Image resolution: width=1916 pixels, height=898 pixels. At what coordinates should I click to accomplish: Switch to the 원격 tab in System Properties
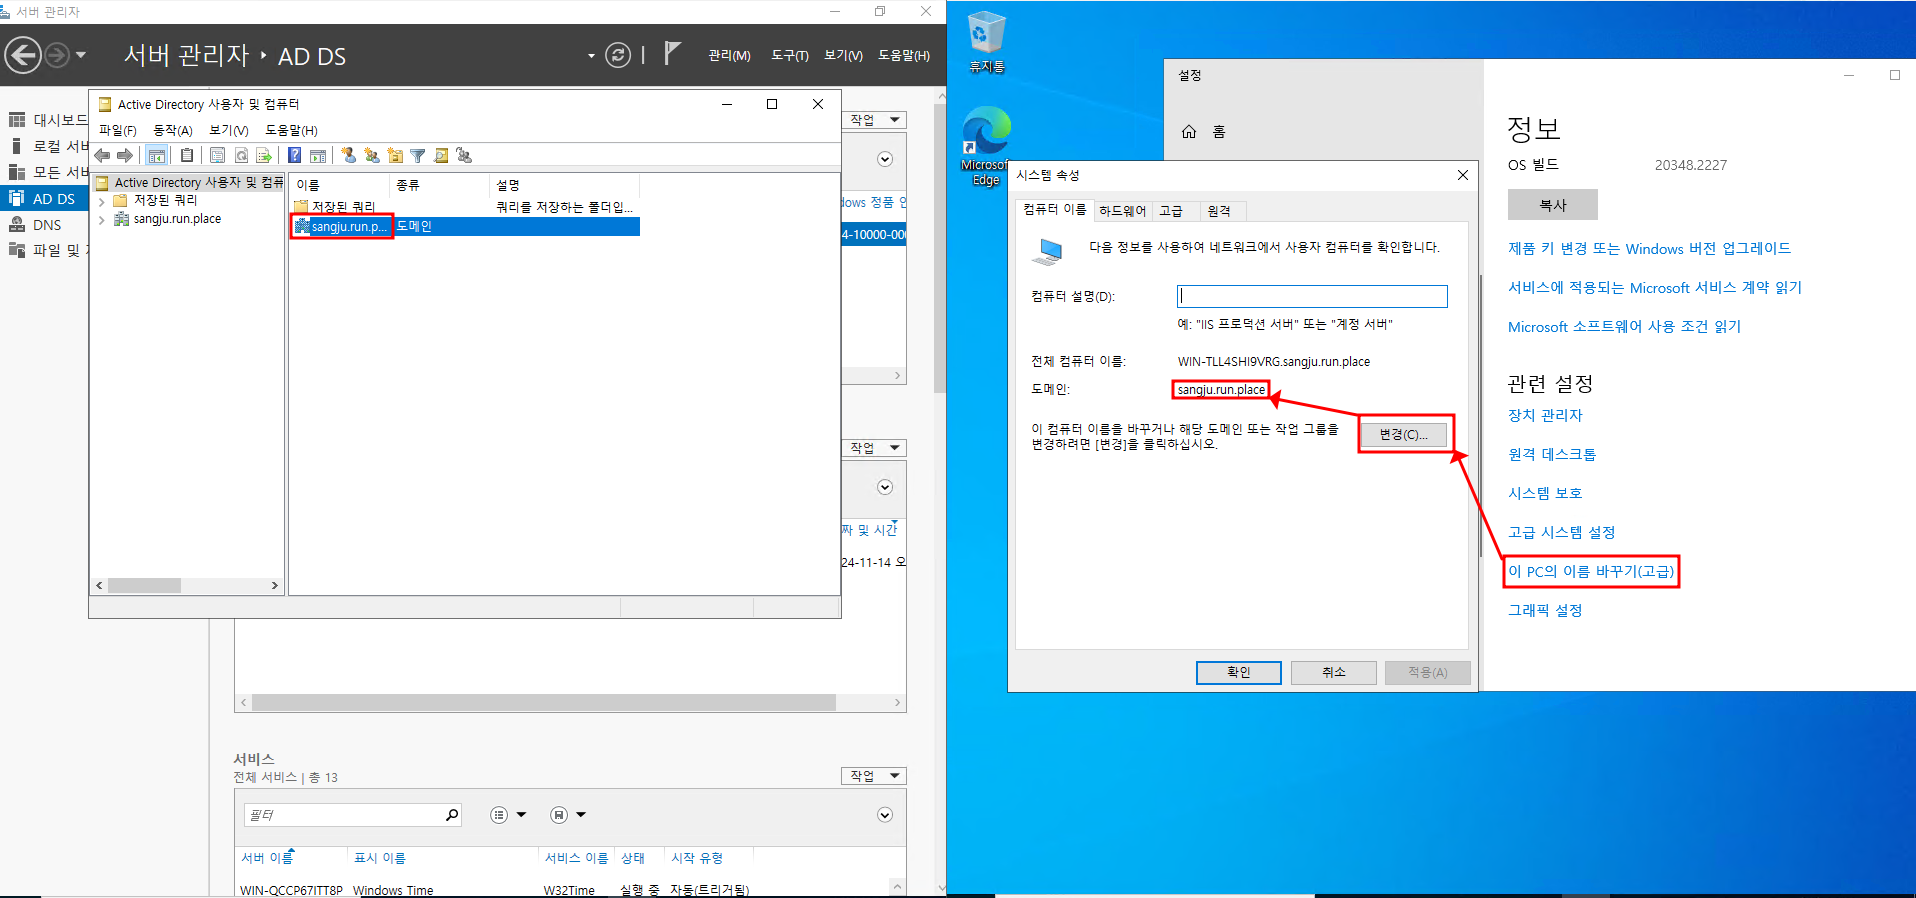[1219, 211]
